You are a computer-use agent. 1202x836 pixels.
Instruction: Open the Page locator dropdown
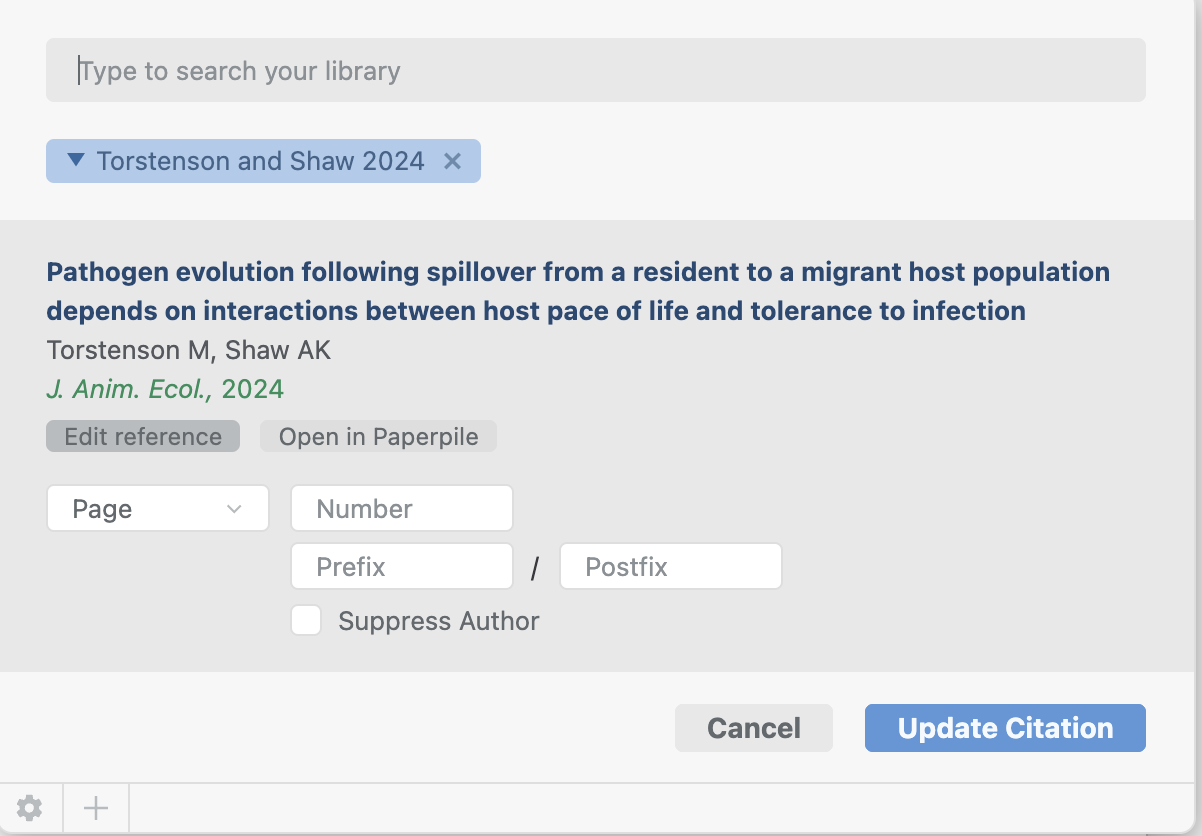point(158,508)
